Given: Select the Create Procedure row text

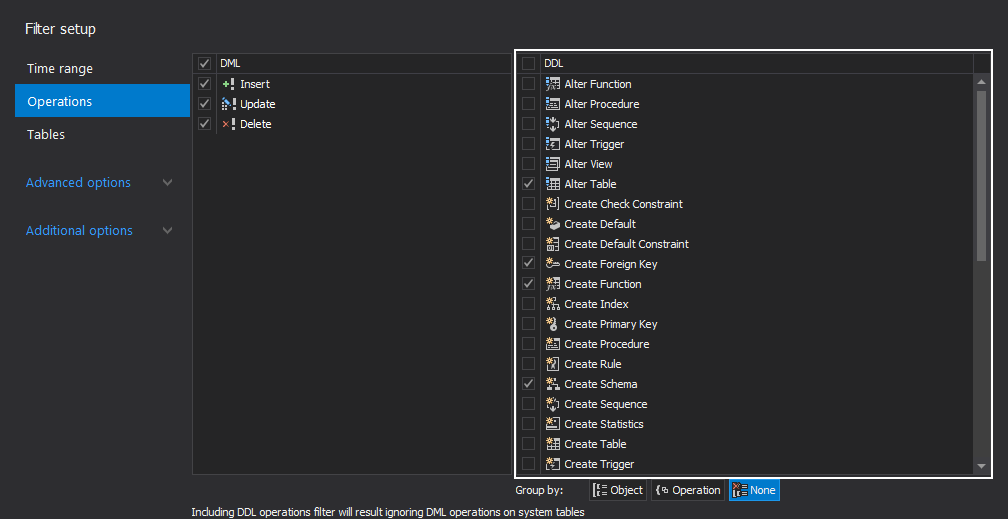Looking at the screenshot, I should point(607,344).
